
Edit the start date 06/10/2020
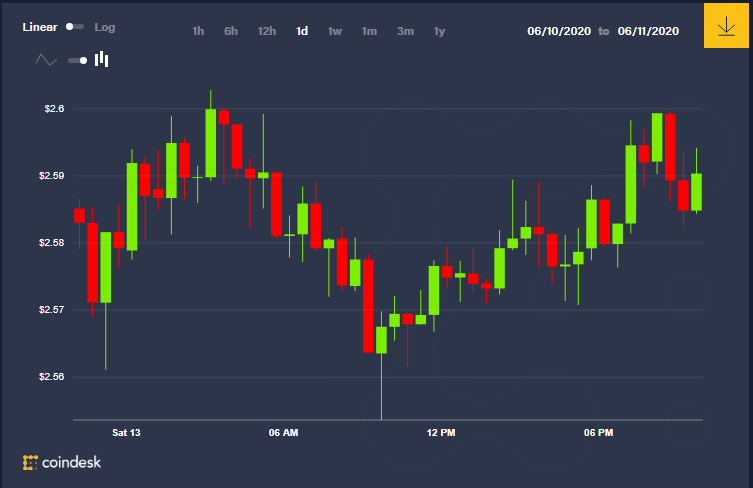(559, 31)
